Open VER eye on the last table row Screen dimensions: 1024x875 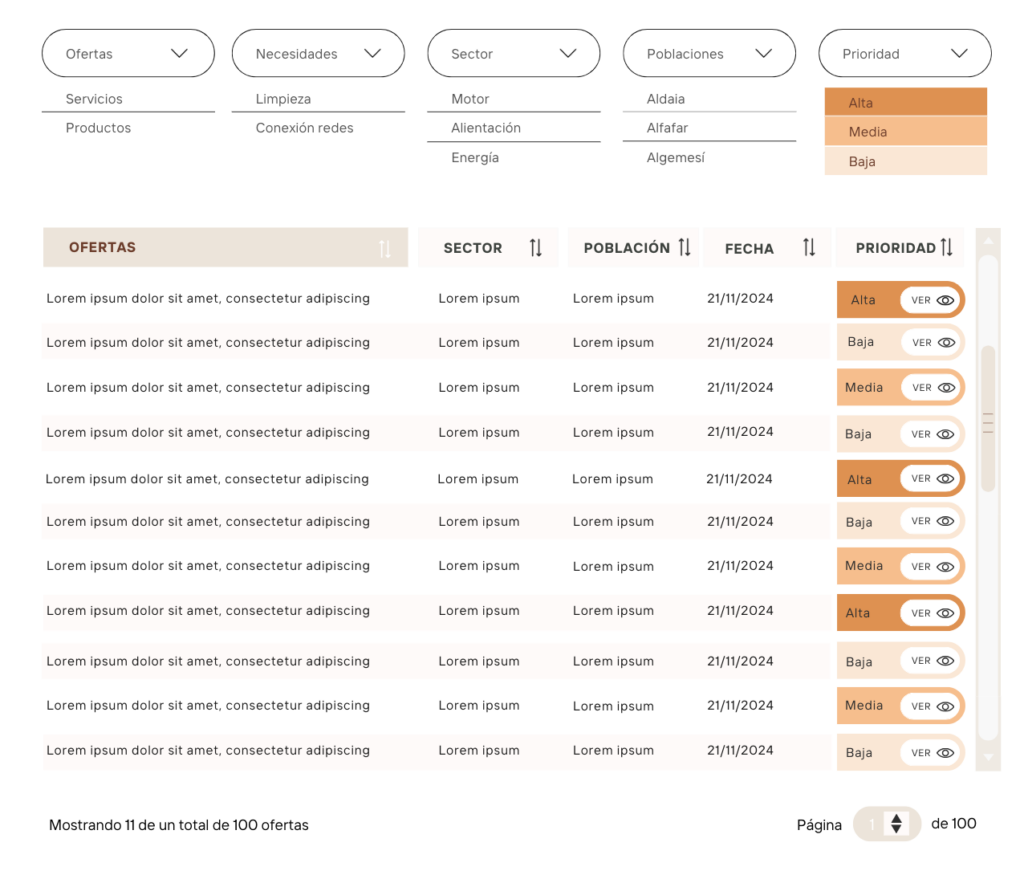(x=945, y=753)
